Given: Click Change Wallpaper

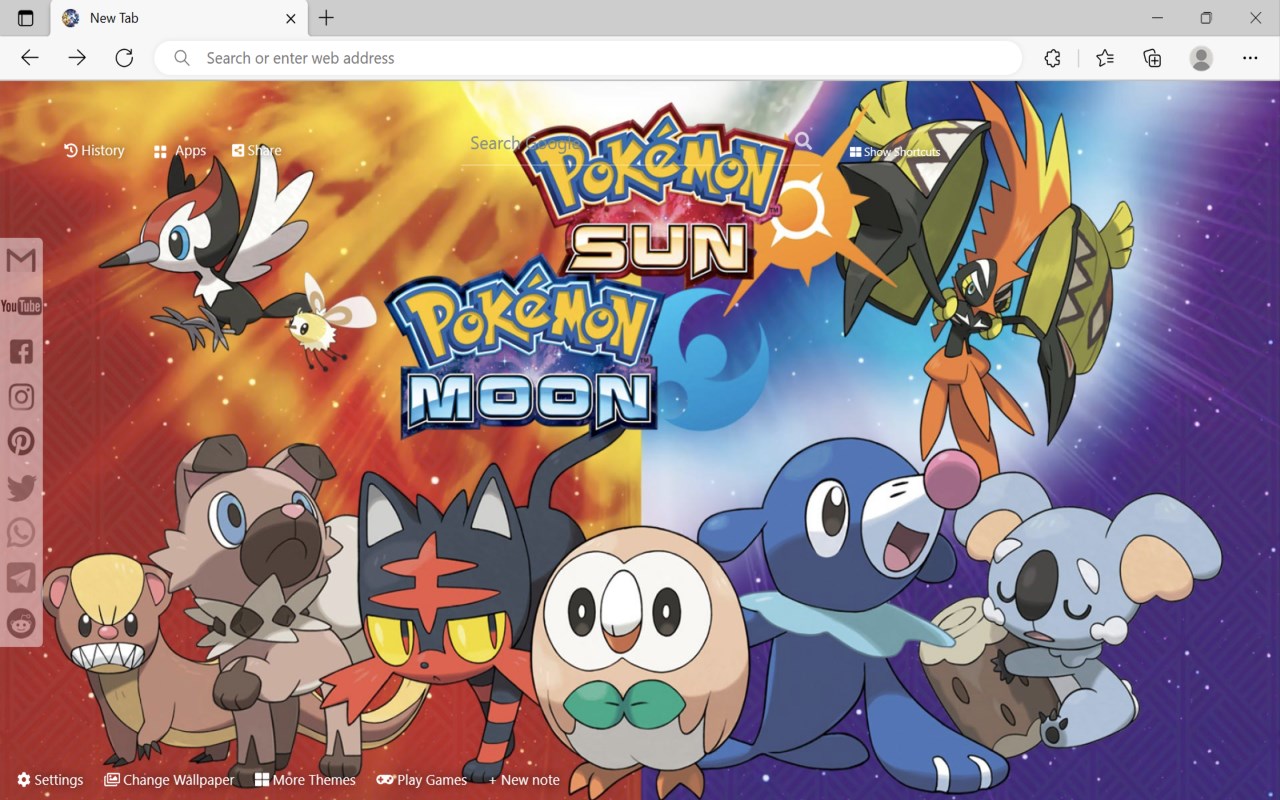Looking at the screenshot, I should [169, 780].
